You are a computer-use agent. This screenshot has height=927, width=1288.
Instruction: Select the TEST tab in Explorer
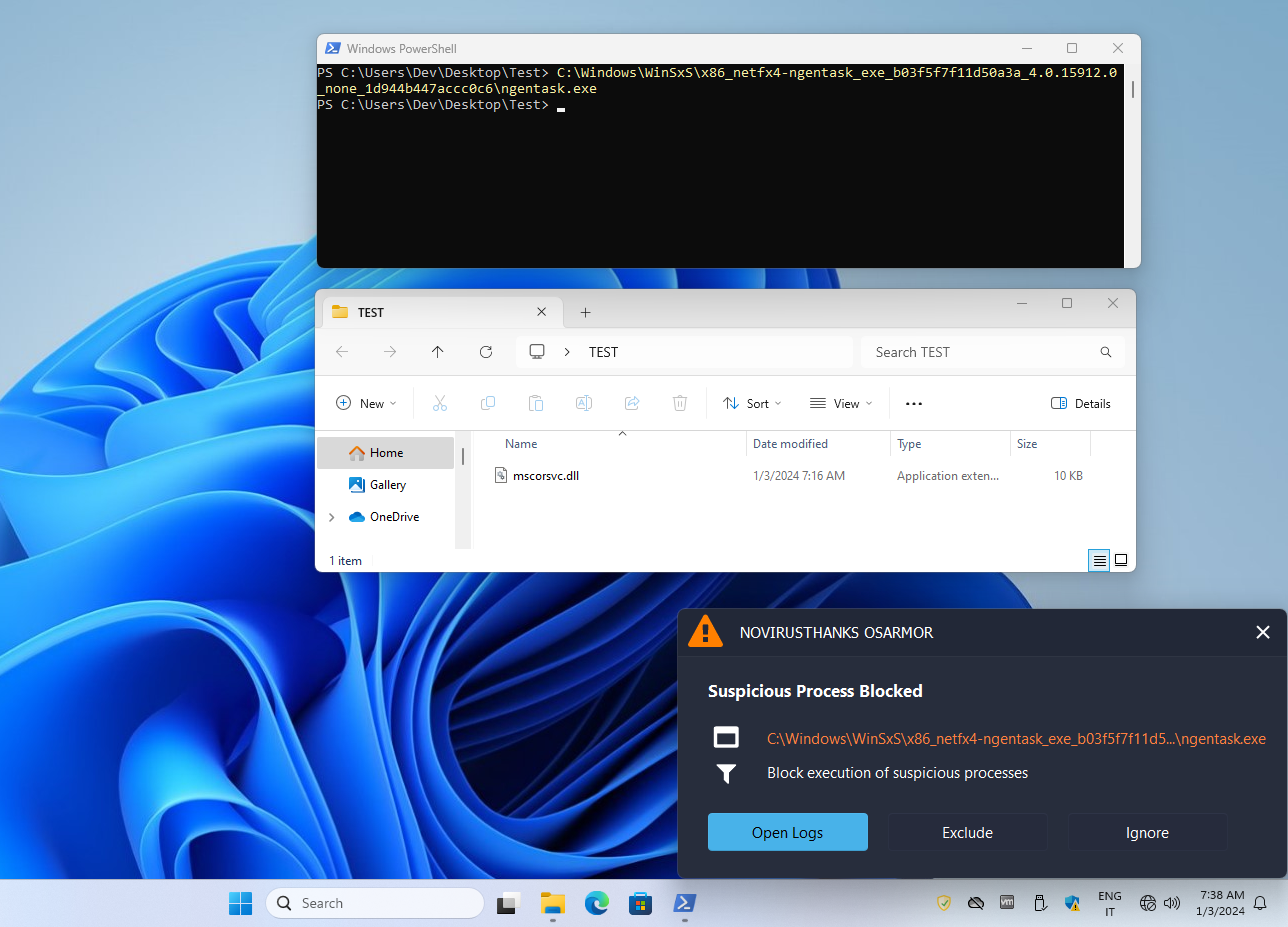pyautogui.click(x=440, y=312)
